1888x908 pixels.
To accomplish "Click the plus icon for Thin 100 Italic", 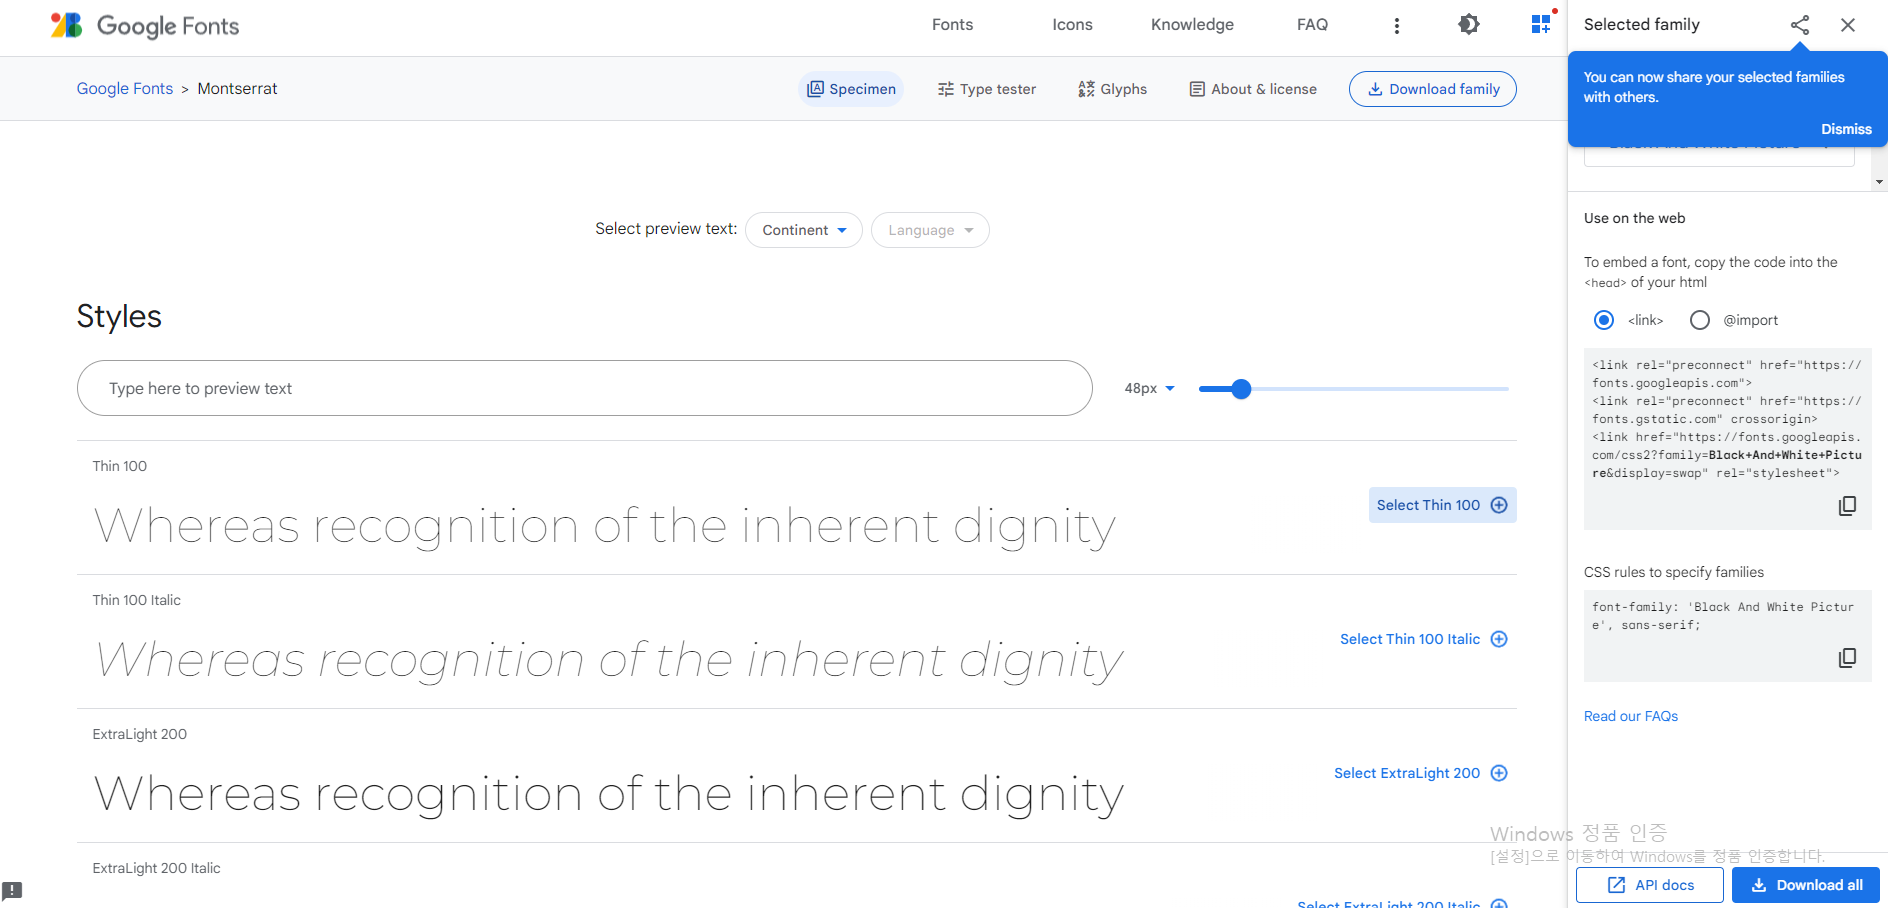I will [1499, 639].
